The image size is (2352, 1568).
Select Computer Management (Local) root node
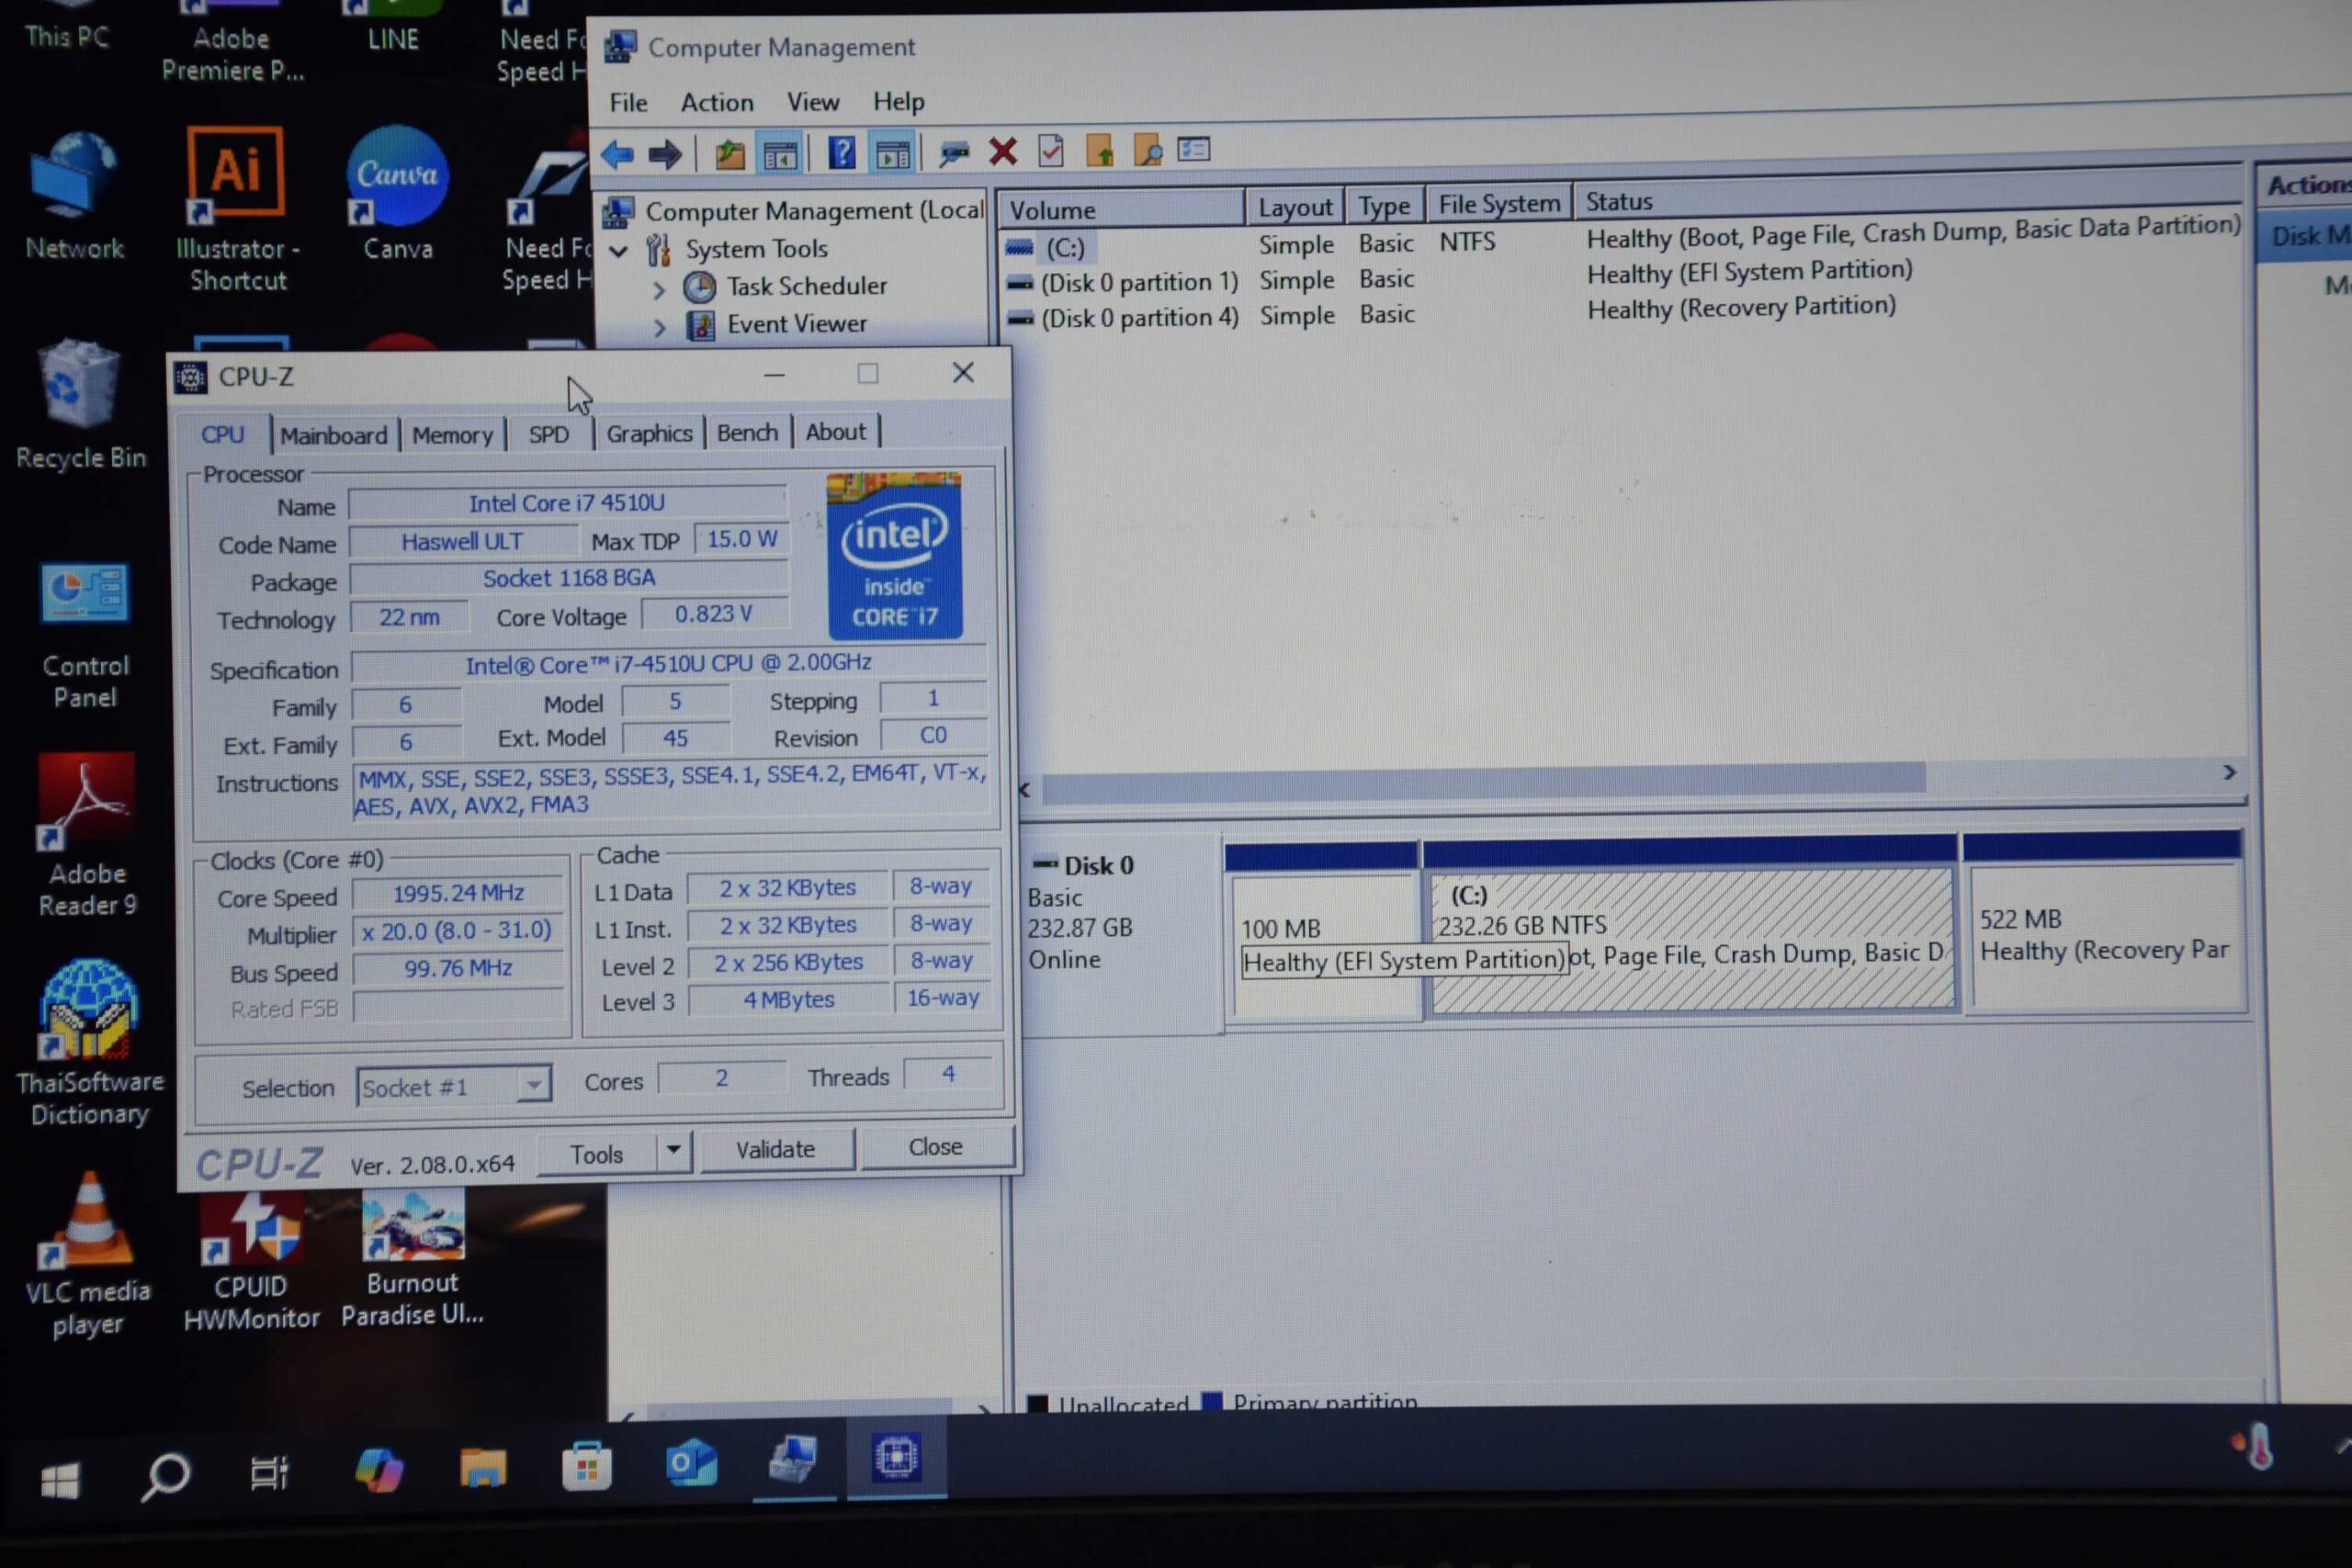coord(794,211)
